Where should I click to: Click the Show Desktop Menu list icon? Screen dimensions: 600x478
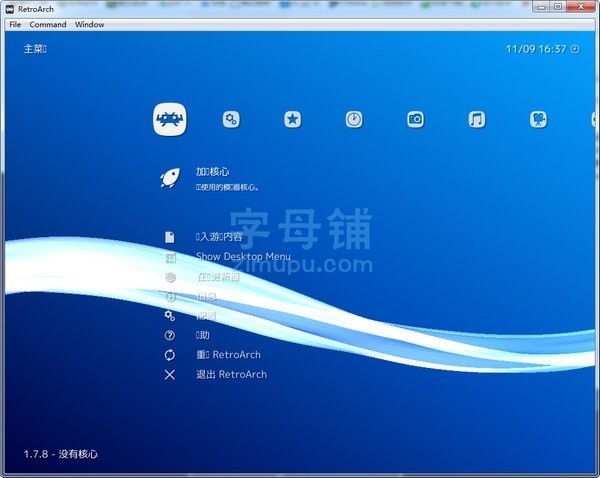pyautogui.click(x=170, y=258)
